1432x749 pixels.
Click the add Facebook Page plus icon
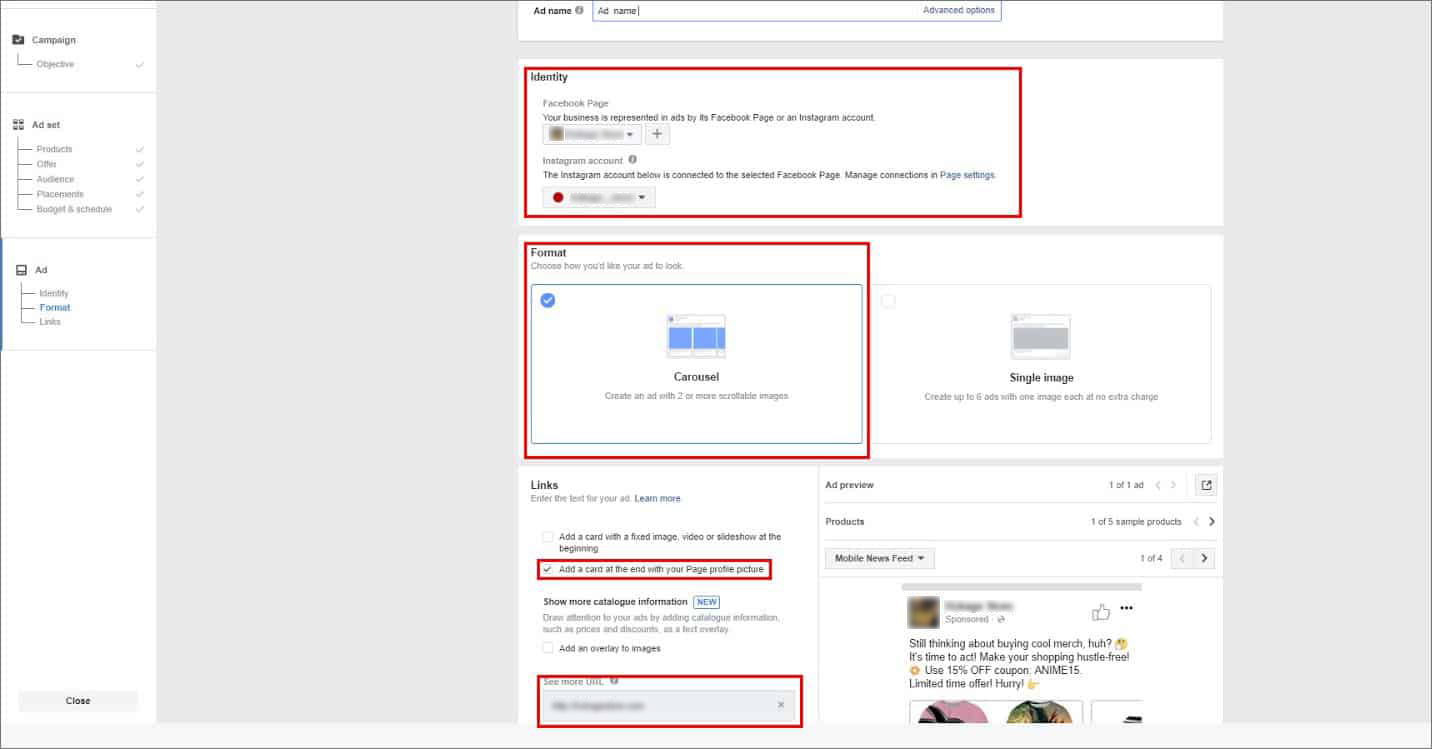657,134
